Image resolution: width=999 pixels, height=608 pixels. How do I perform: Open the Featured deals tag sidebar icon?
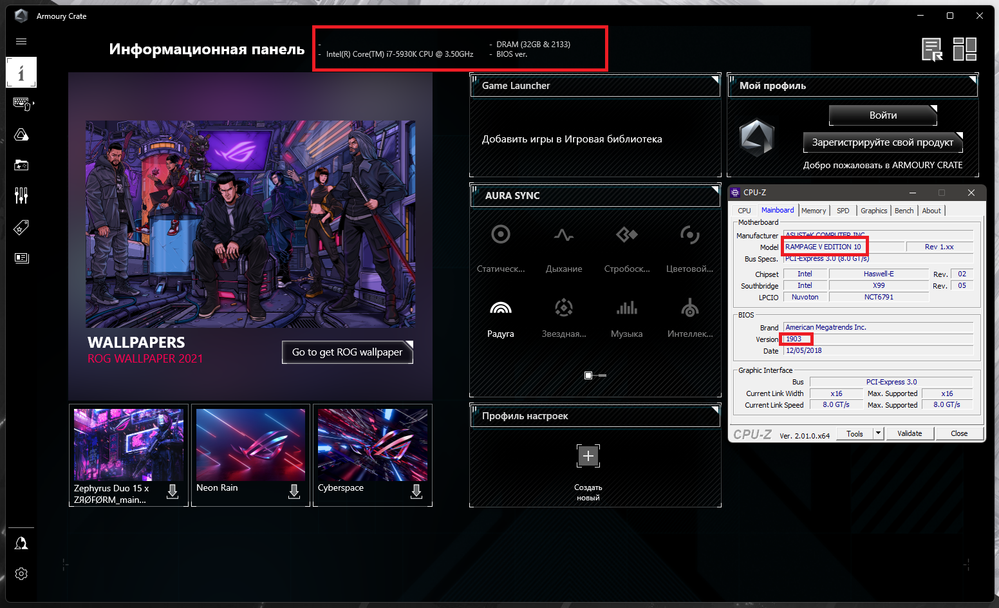coord(21,227)
